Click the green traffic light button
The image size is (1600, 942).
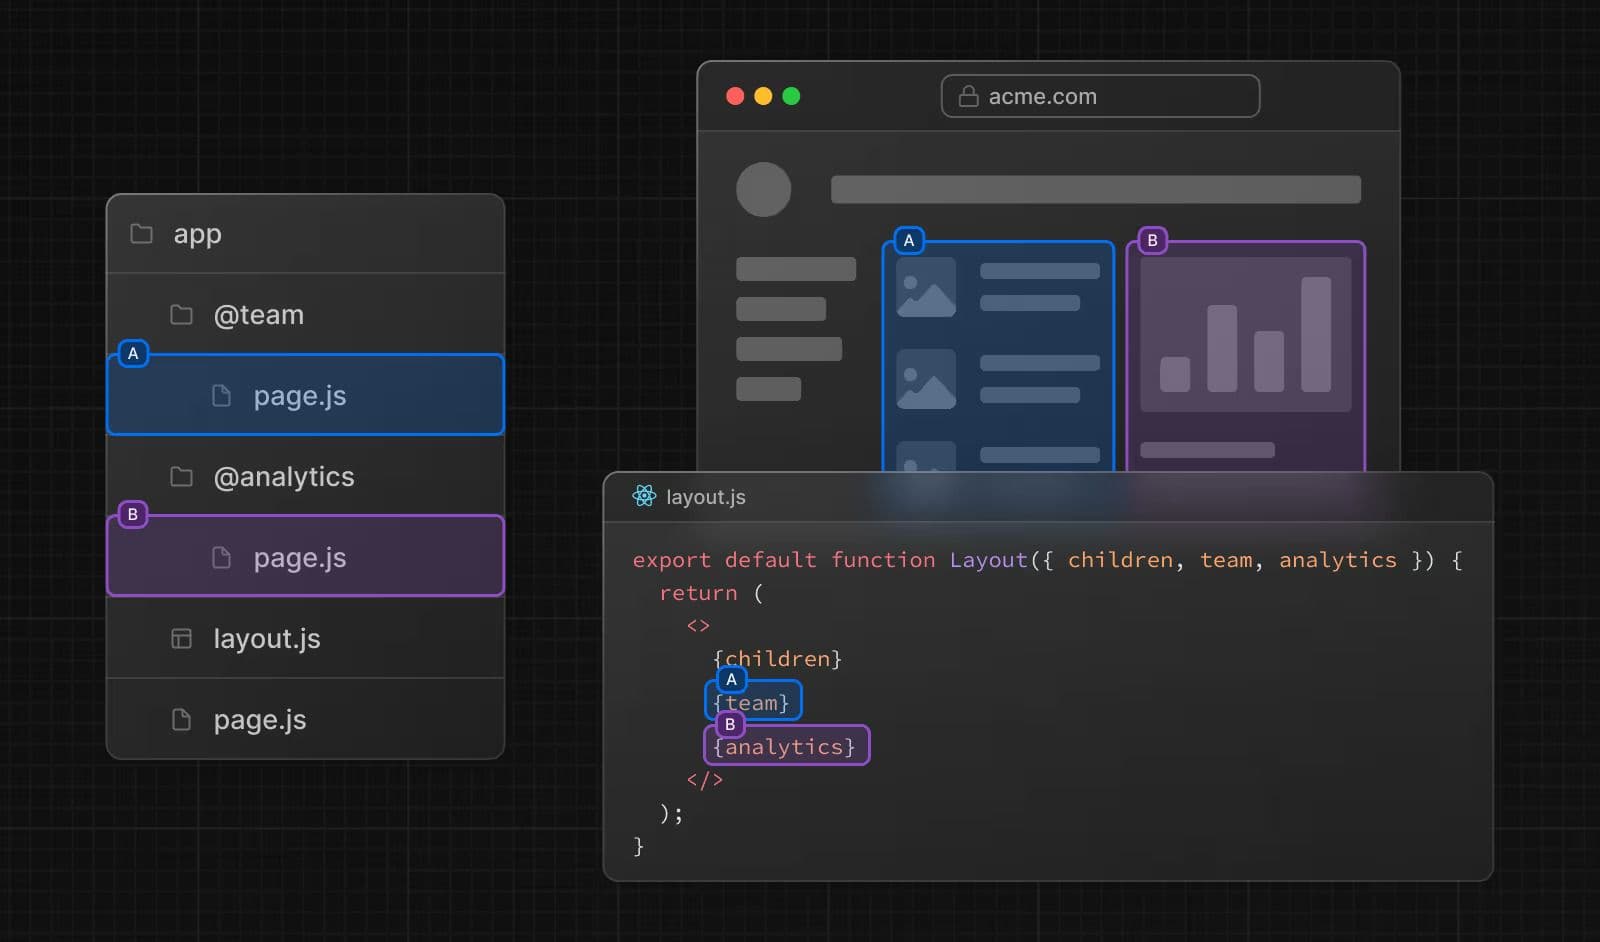click(x=791, y=96)
